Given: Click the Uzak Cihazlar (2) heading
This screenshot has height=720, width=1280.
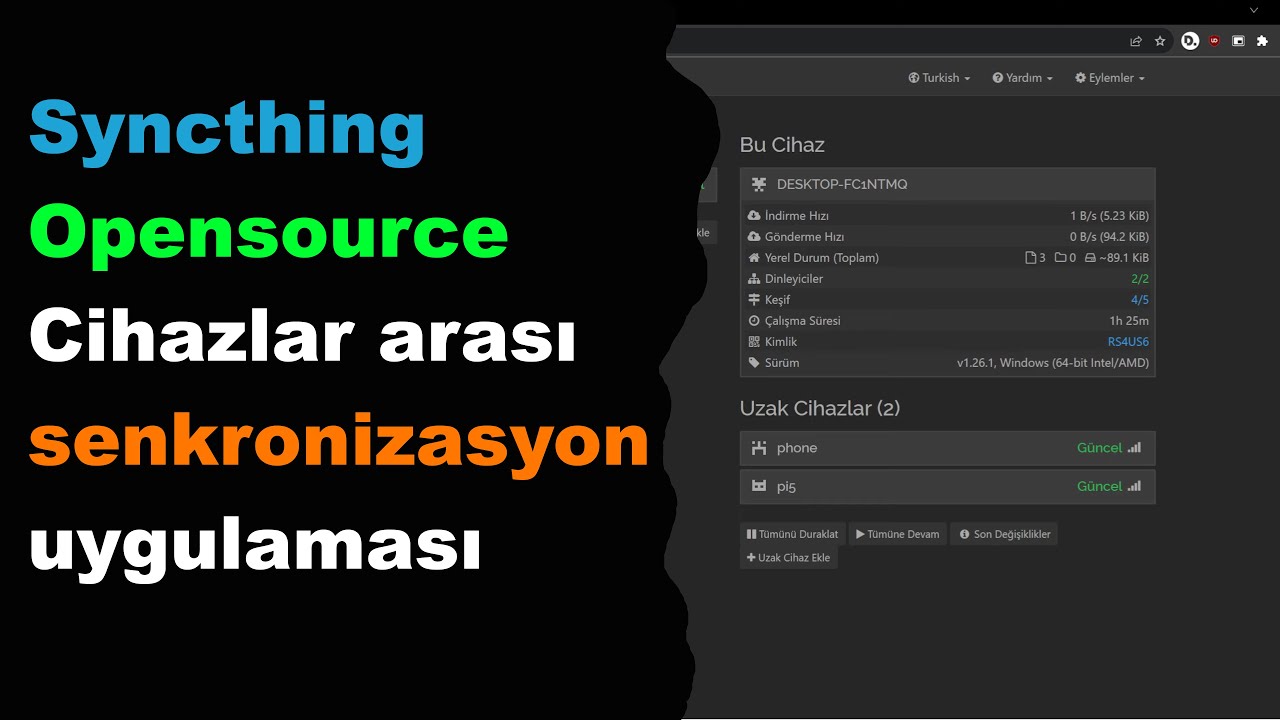Looking at the screenshot, I should tap(820, 408).
